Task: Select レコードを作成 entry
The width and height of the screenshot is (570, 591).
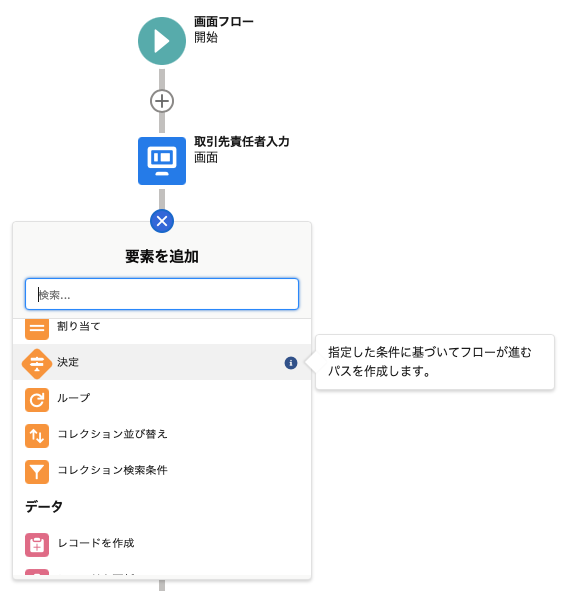Action: click(96, 543)
